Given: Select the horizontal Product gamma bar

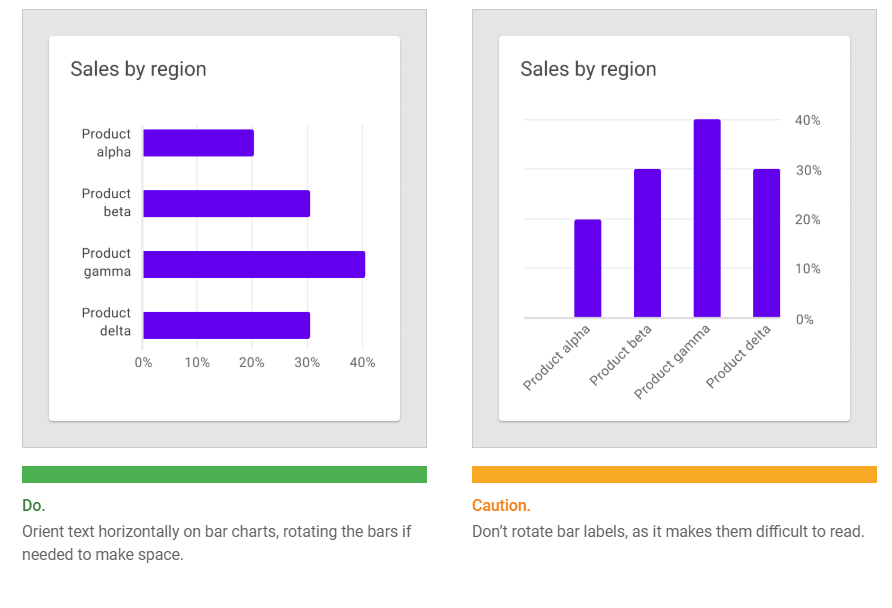Looking at the screenshot, I should (254, 264).
